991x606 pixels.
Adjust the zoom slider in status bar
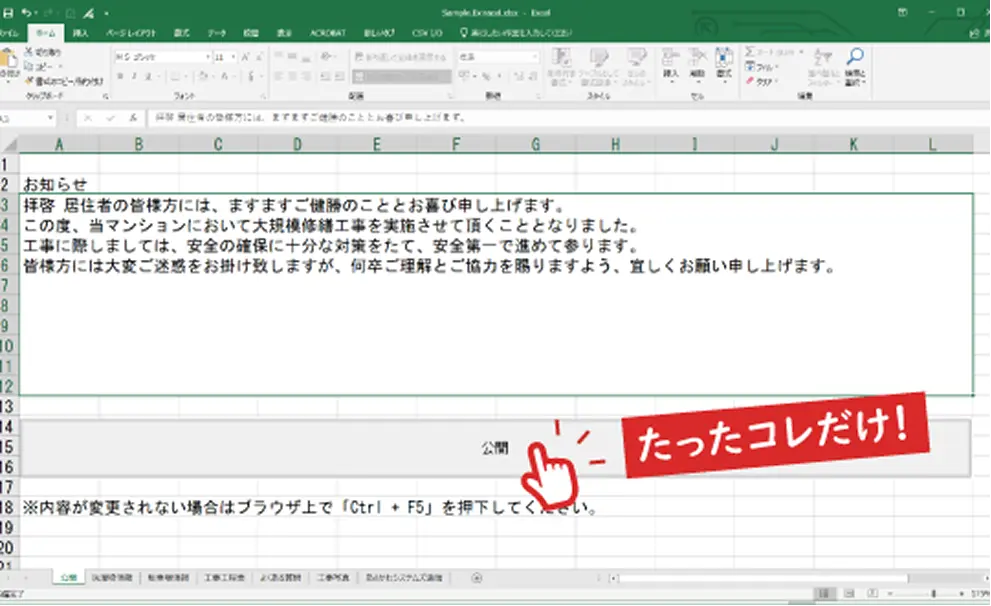click(932, 594)
